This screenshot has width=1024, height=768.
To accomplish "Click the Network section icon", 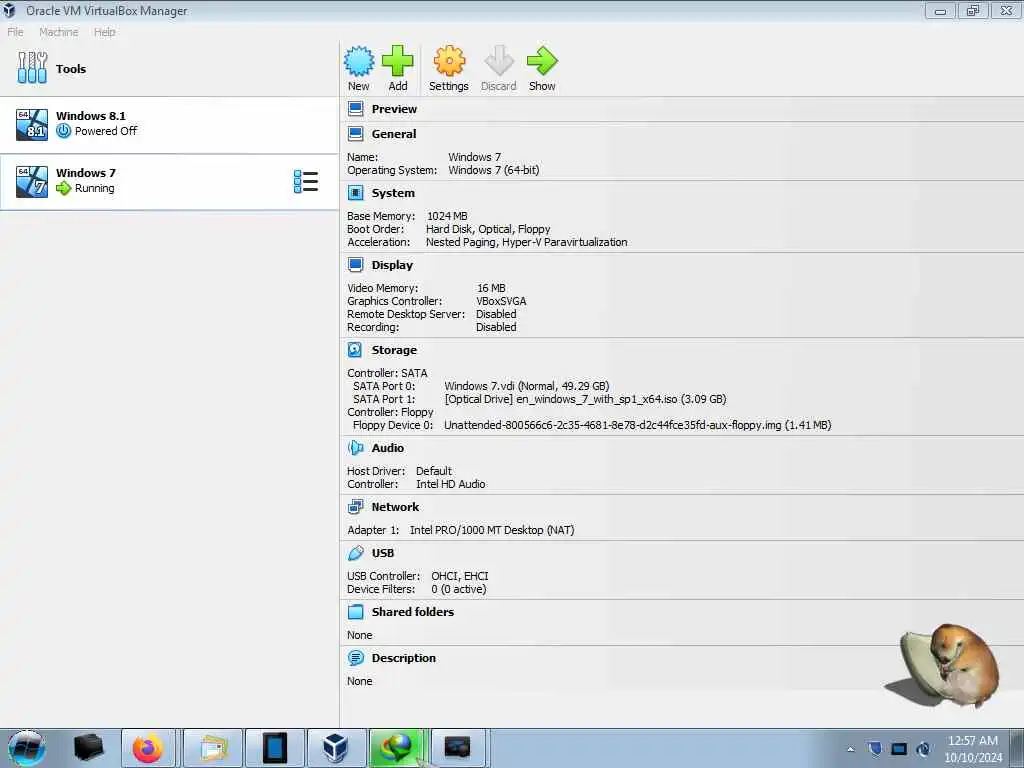I will 356,507.
